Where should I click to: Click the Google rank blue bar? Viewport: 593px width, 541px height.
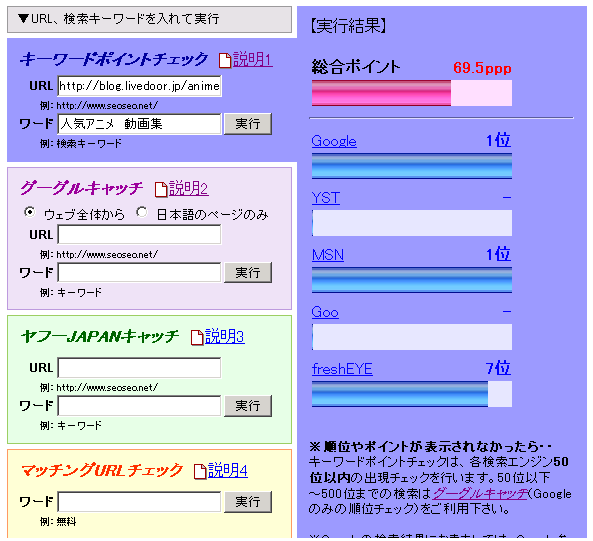[x=412, y=166]
